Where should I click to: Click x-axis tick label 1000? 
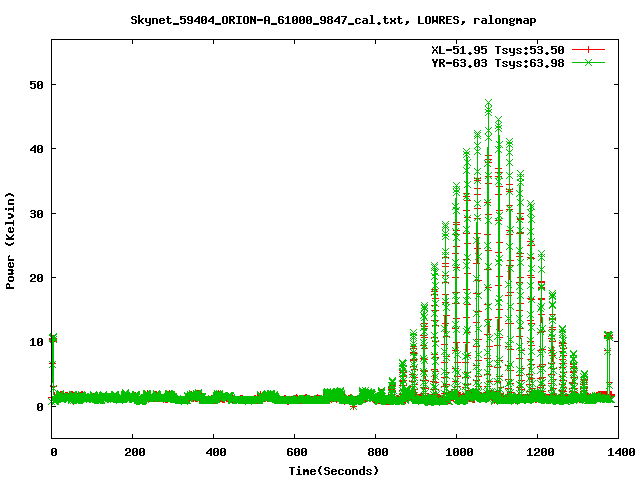coord(459,452)
